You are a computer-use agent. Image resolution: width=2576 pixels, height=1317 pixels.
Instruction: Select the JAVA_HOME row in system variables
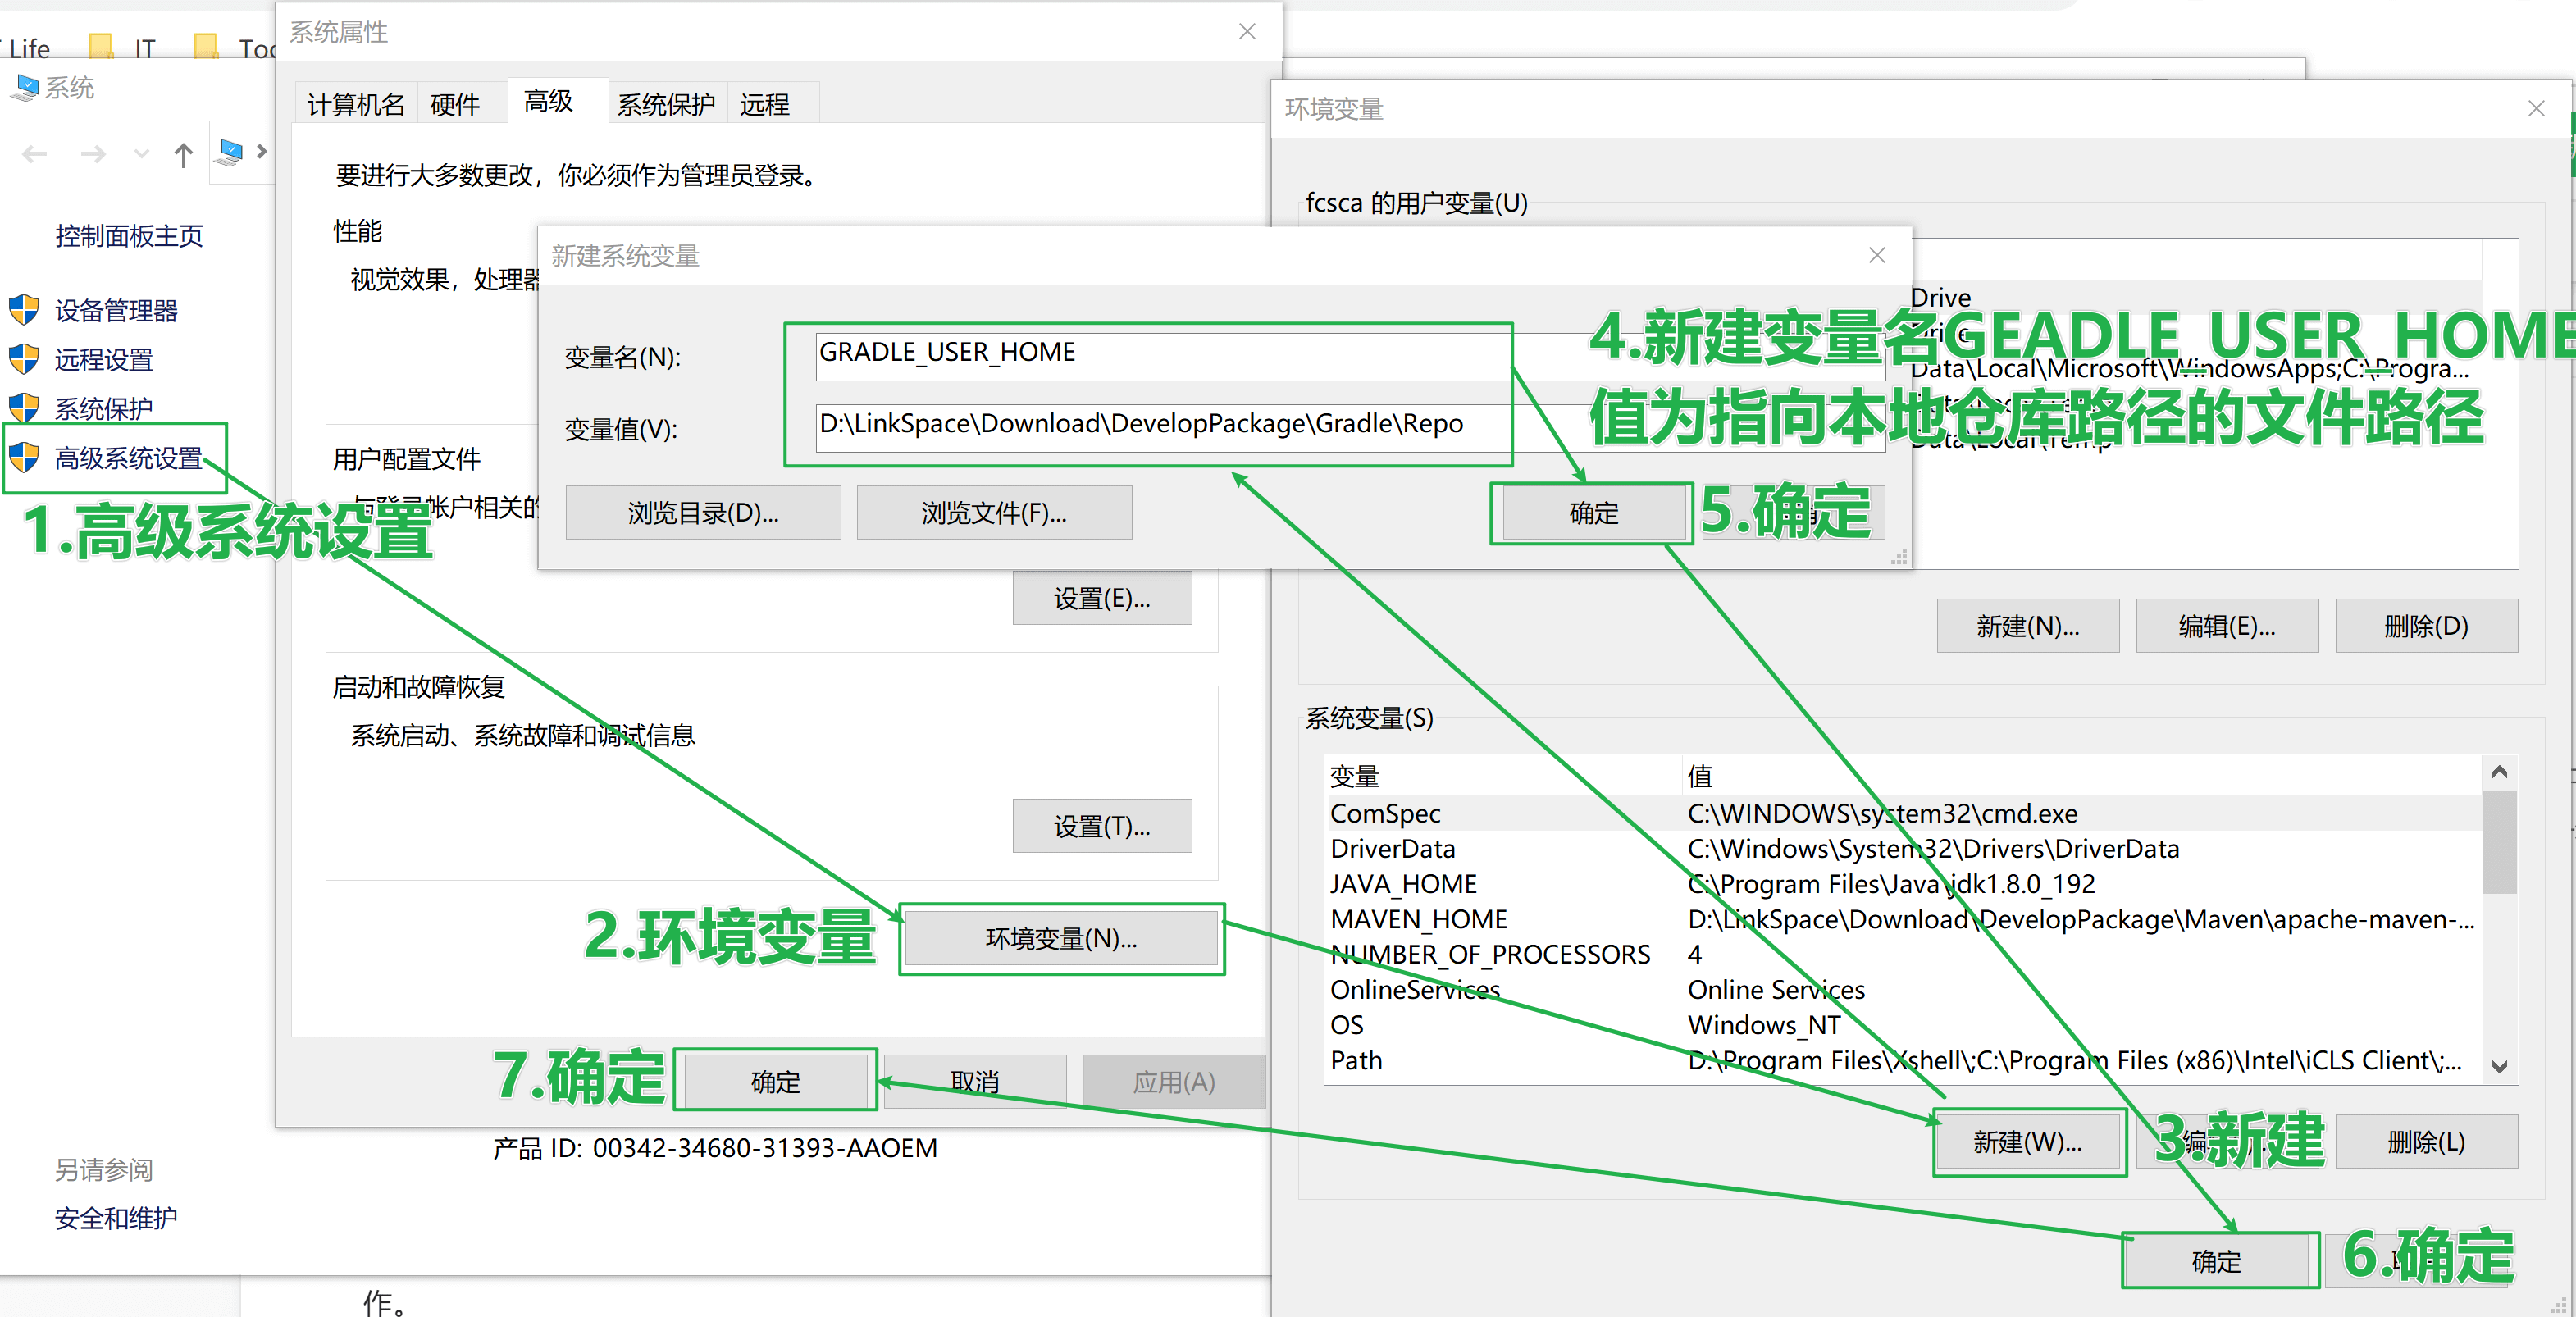[1404, 884]
